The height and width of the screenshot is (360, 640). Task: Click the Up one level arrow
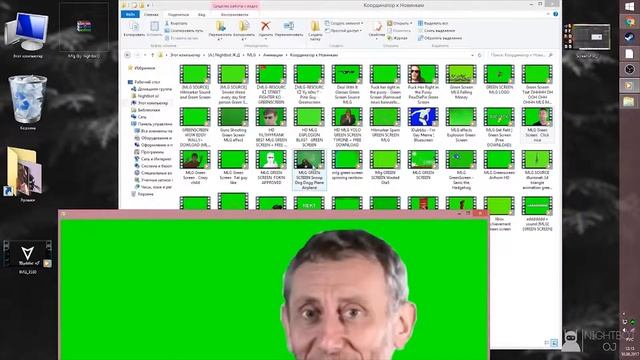153,55
